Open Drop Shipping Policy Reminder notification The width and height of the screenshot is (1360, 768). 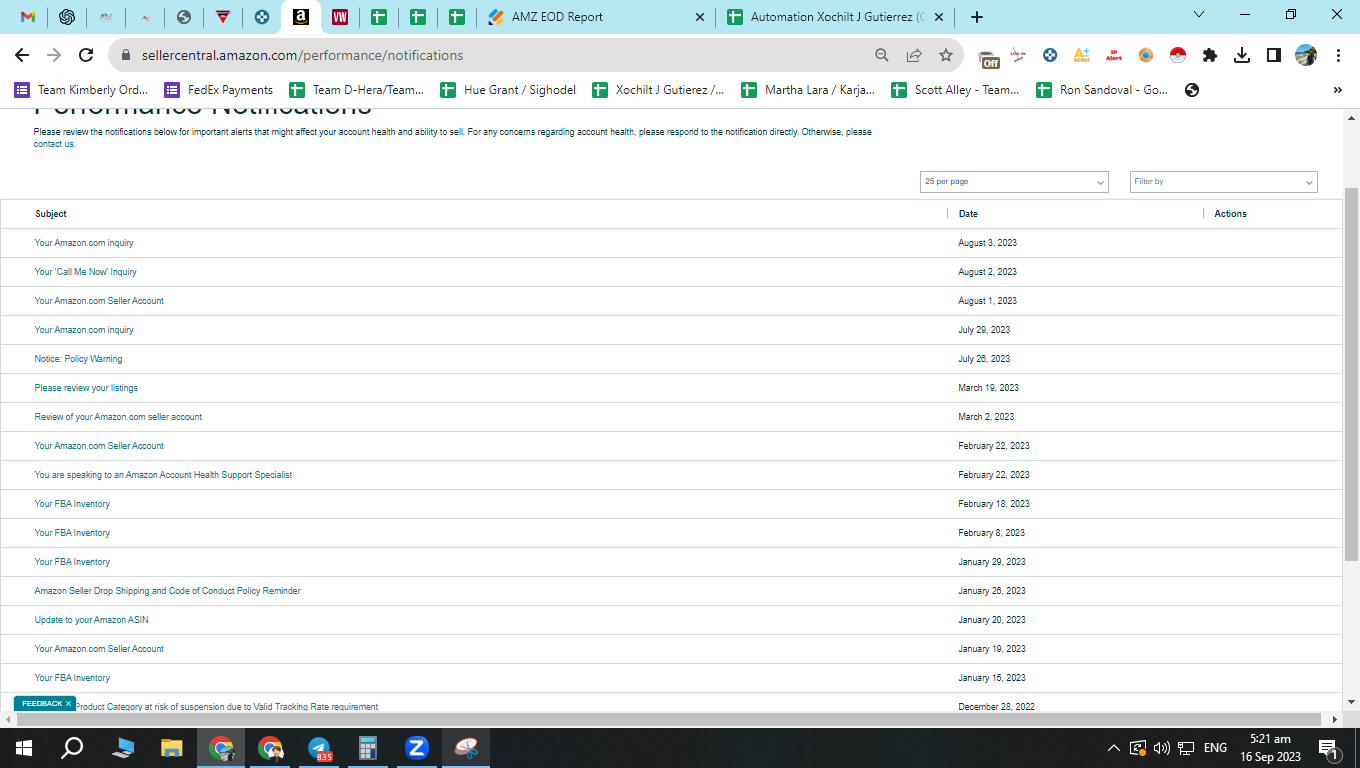tap(167, 591)
